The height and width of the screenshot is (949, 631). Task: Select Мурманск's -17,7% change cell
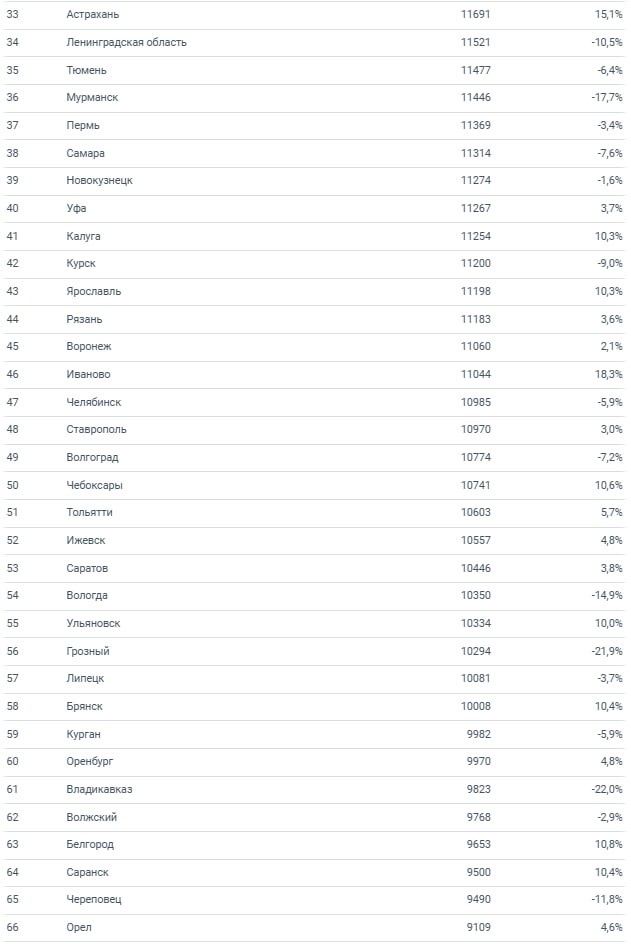click(x=606, y=98)
